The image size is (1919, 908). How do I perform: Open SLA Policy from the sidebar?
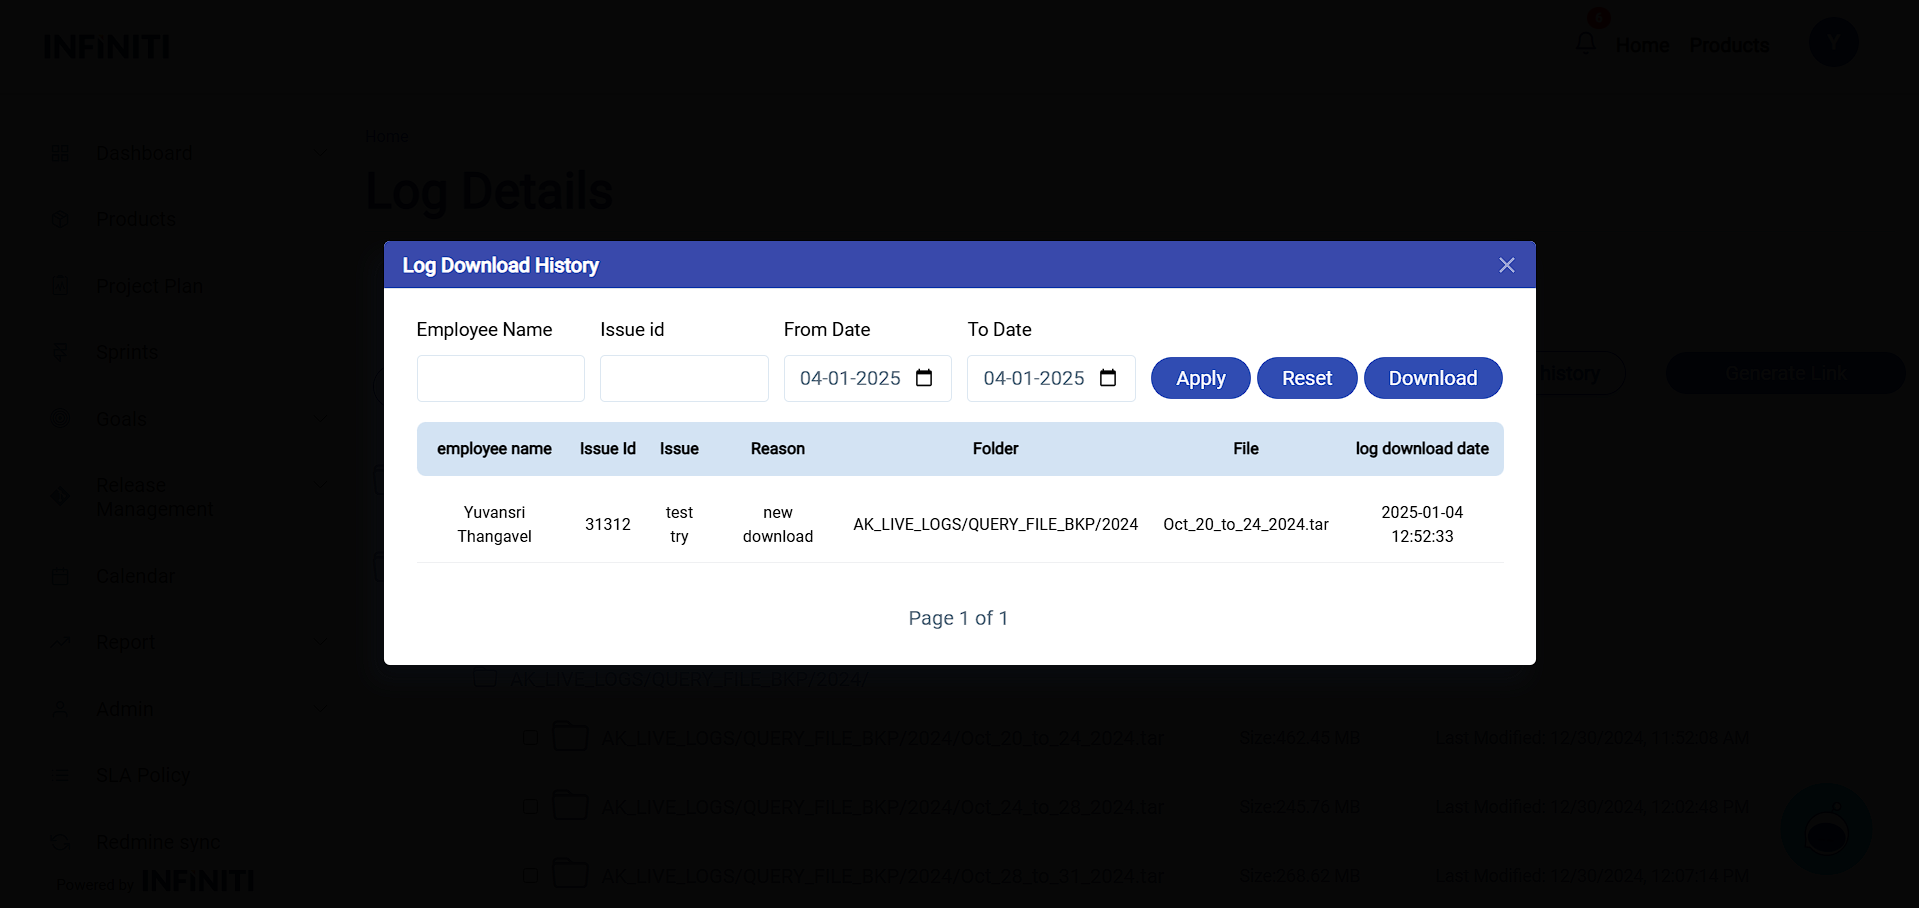point(143,776)
